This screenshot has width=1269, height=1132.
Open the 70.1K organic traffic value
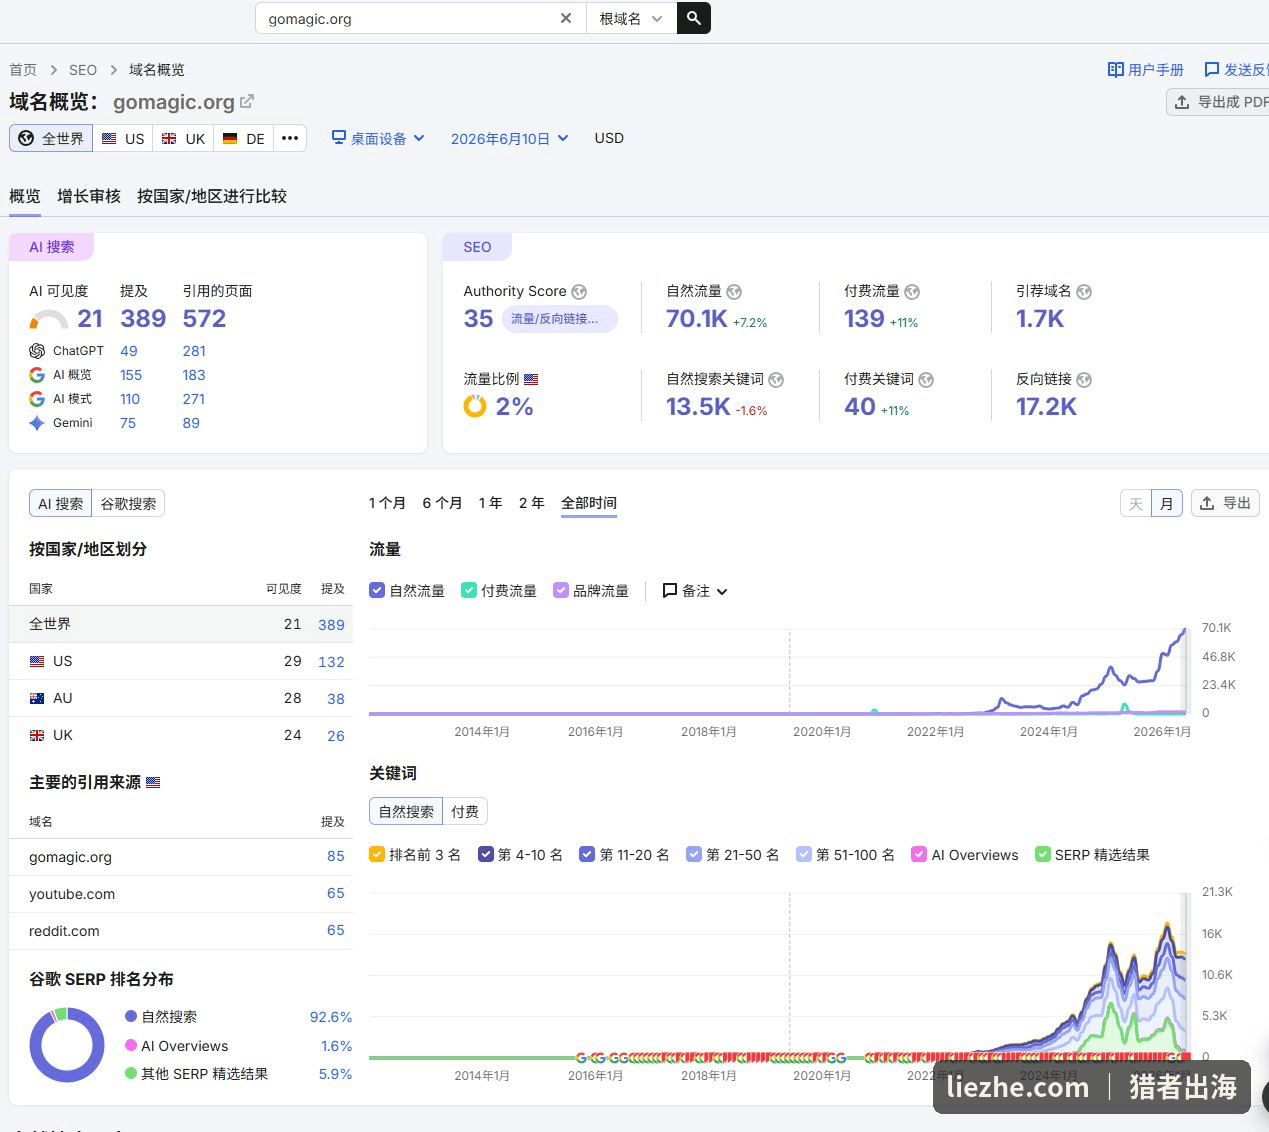tap(697, 319)
